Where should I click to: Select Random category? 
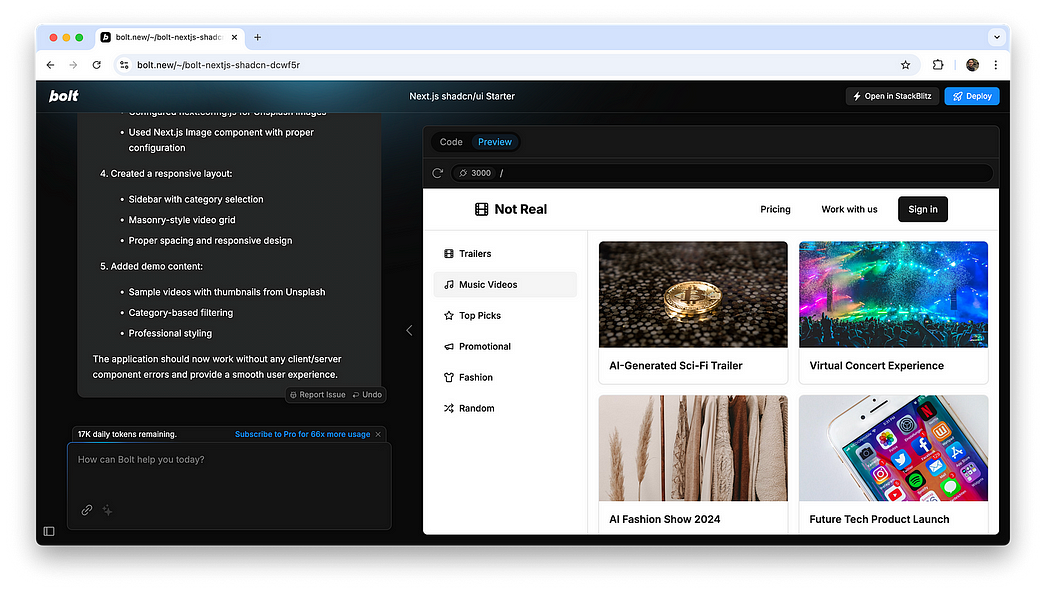(x=505, y=408)
